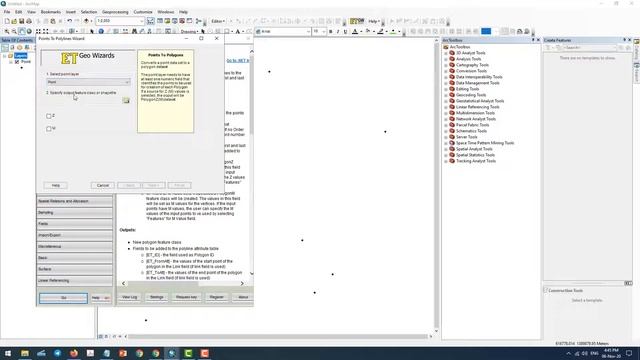Image resolution: width=640 pixels, height=360 pixels.
Task: Open a map document via folder icon
Action: click(14, 21)
